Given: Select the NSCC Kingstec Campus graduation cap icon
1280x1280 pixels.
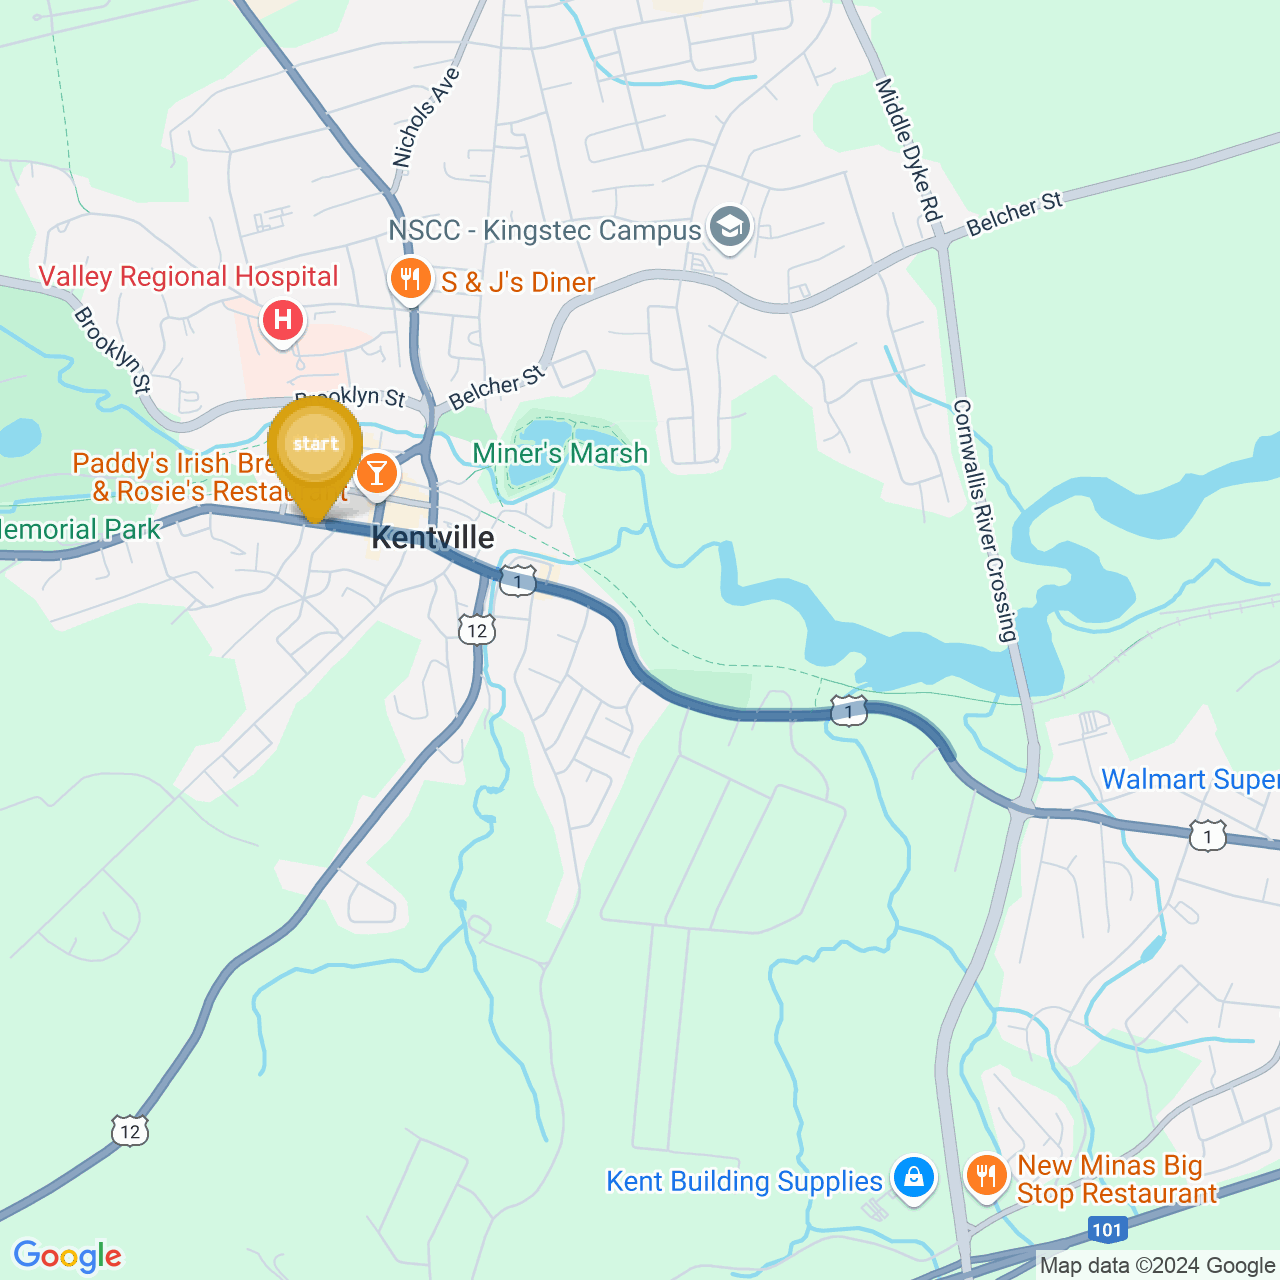Looking at the screenshot, I should (x=730, y=230).
